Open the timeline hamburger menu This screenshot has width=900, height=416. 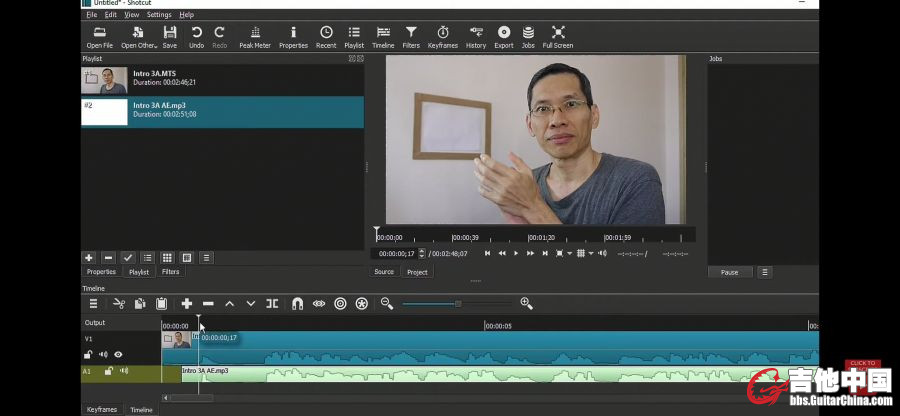point(93,304)
